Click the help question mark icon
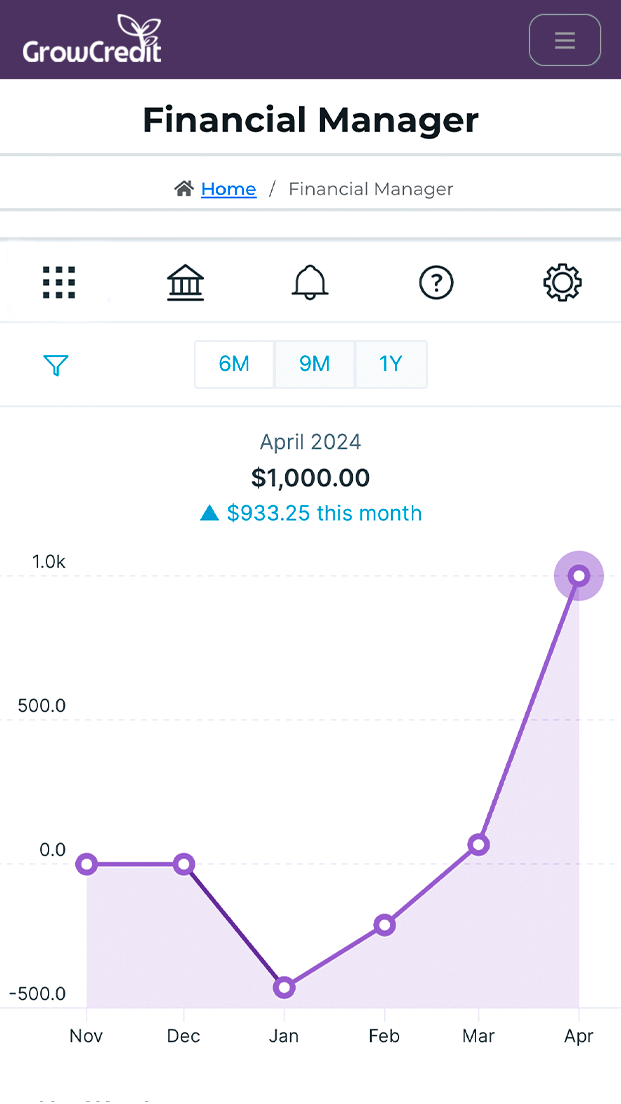Viewport: 621px width, 1104px height. pyautogui.click(x=437, y=283)
